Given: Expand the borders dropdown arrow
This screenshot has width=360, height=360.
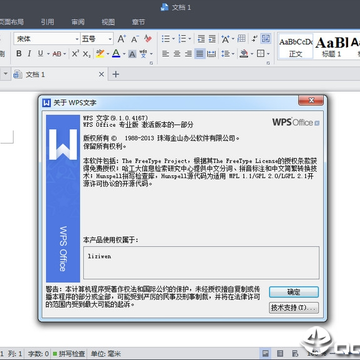Looking at the screenshot, I should pos(268,54).
